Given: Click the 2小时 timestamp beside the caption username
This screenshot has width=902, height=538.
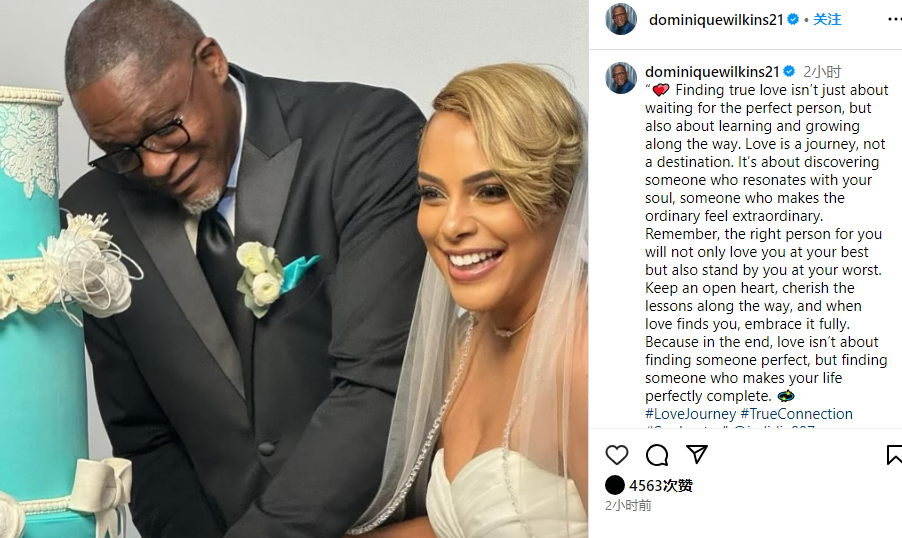Looking at the screenshot, I should [822, 72].
